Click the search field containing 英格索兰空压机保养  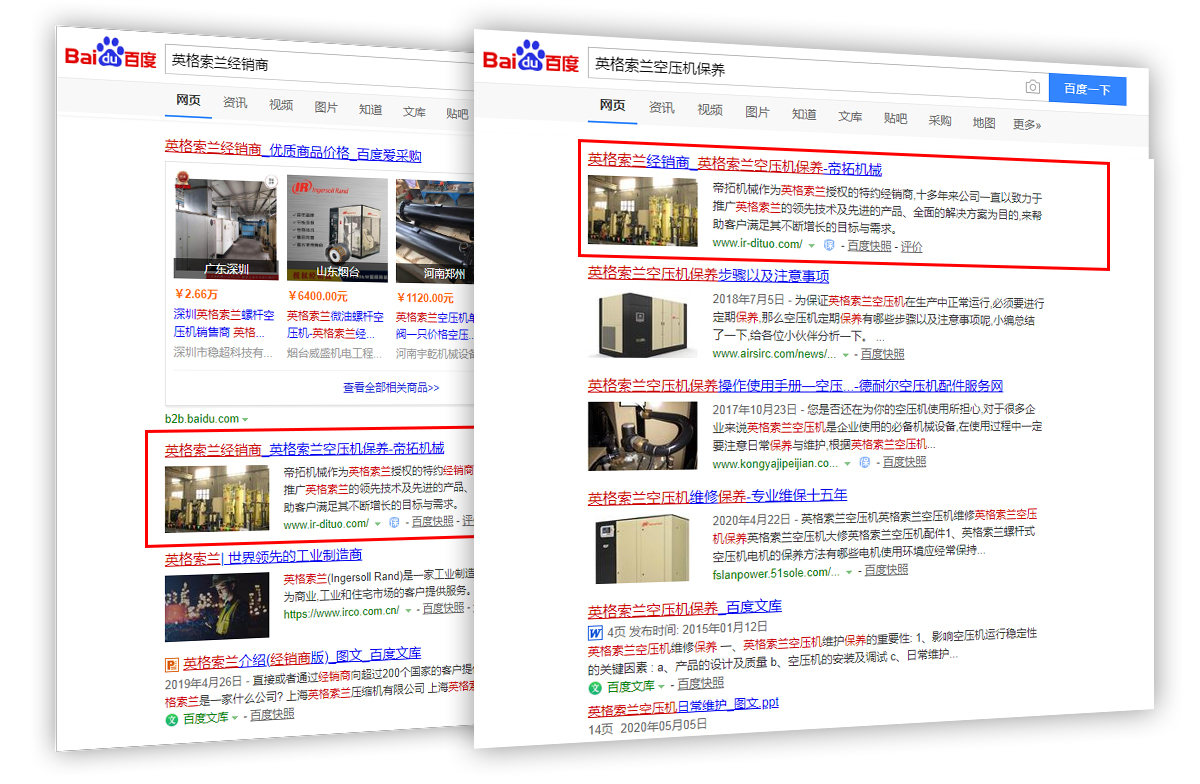coord(800,68)
